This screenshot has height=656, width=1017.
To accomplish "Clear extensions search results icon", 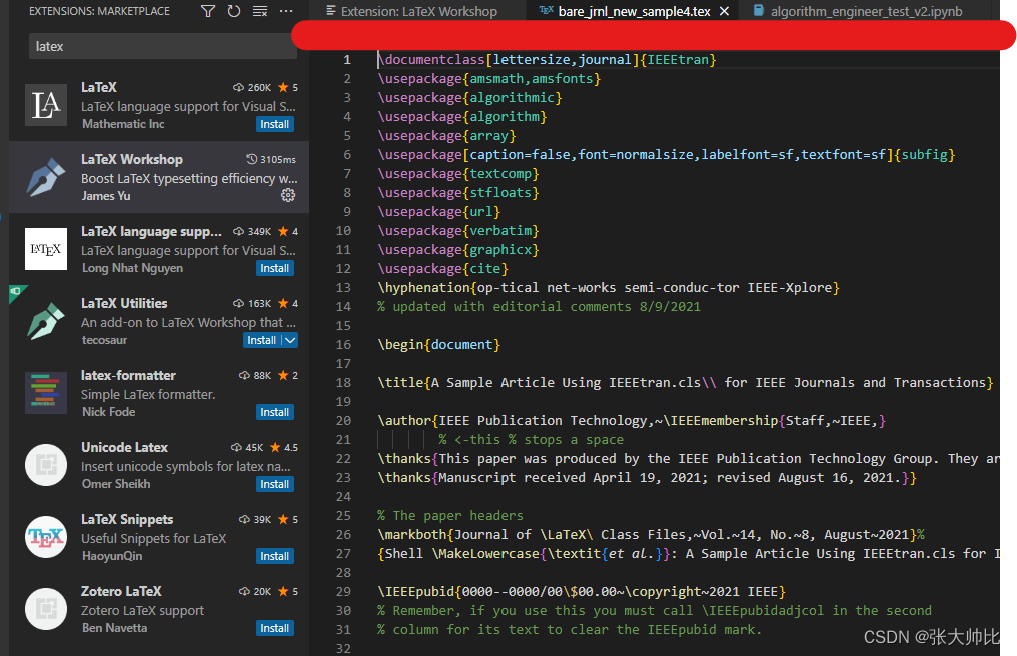I will (259, 11).
